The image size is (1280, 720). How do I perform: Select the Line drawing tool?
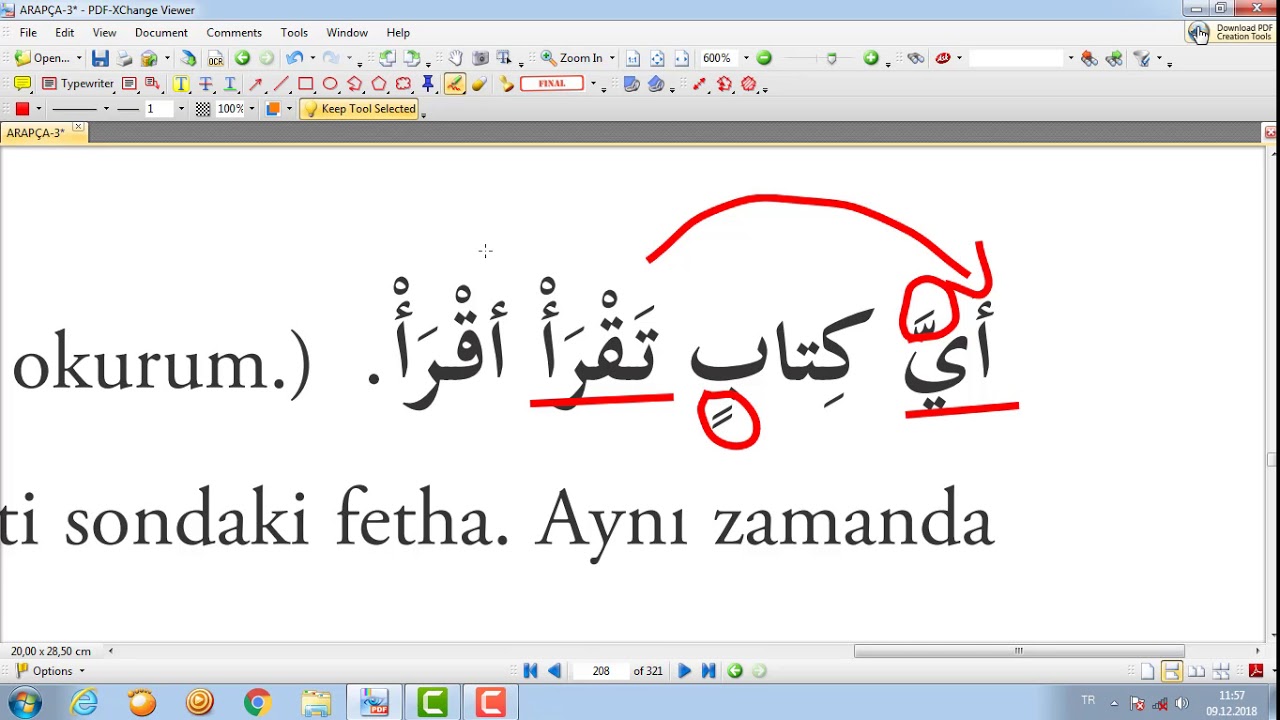[x=281, y=84]
